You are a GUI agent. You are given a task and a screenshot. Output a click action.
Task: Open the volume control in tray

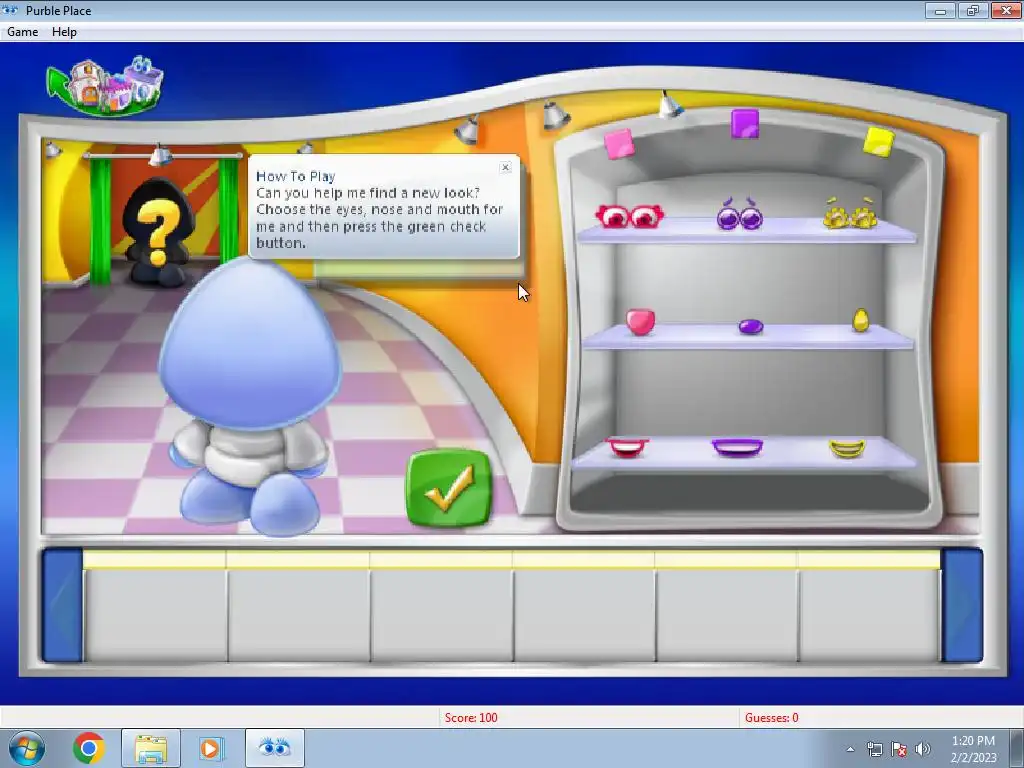click(923, 749)
